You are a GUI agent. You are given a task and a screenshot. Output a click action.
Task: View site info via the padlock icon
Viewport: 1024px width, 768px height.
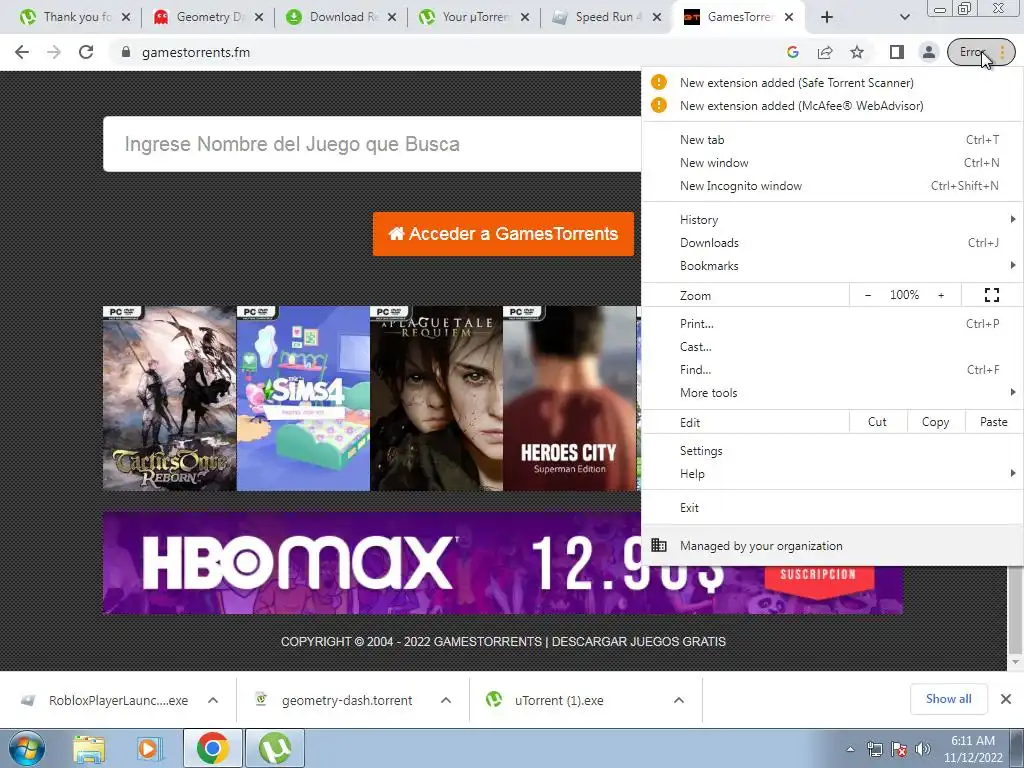click(x=126, y=52)
